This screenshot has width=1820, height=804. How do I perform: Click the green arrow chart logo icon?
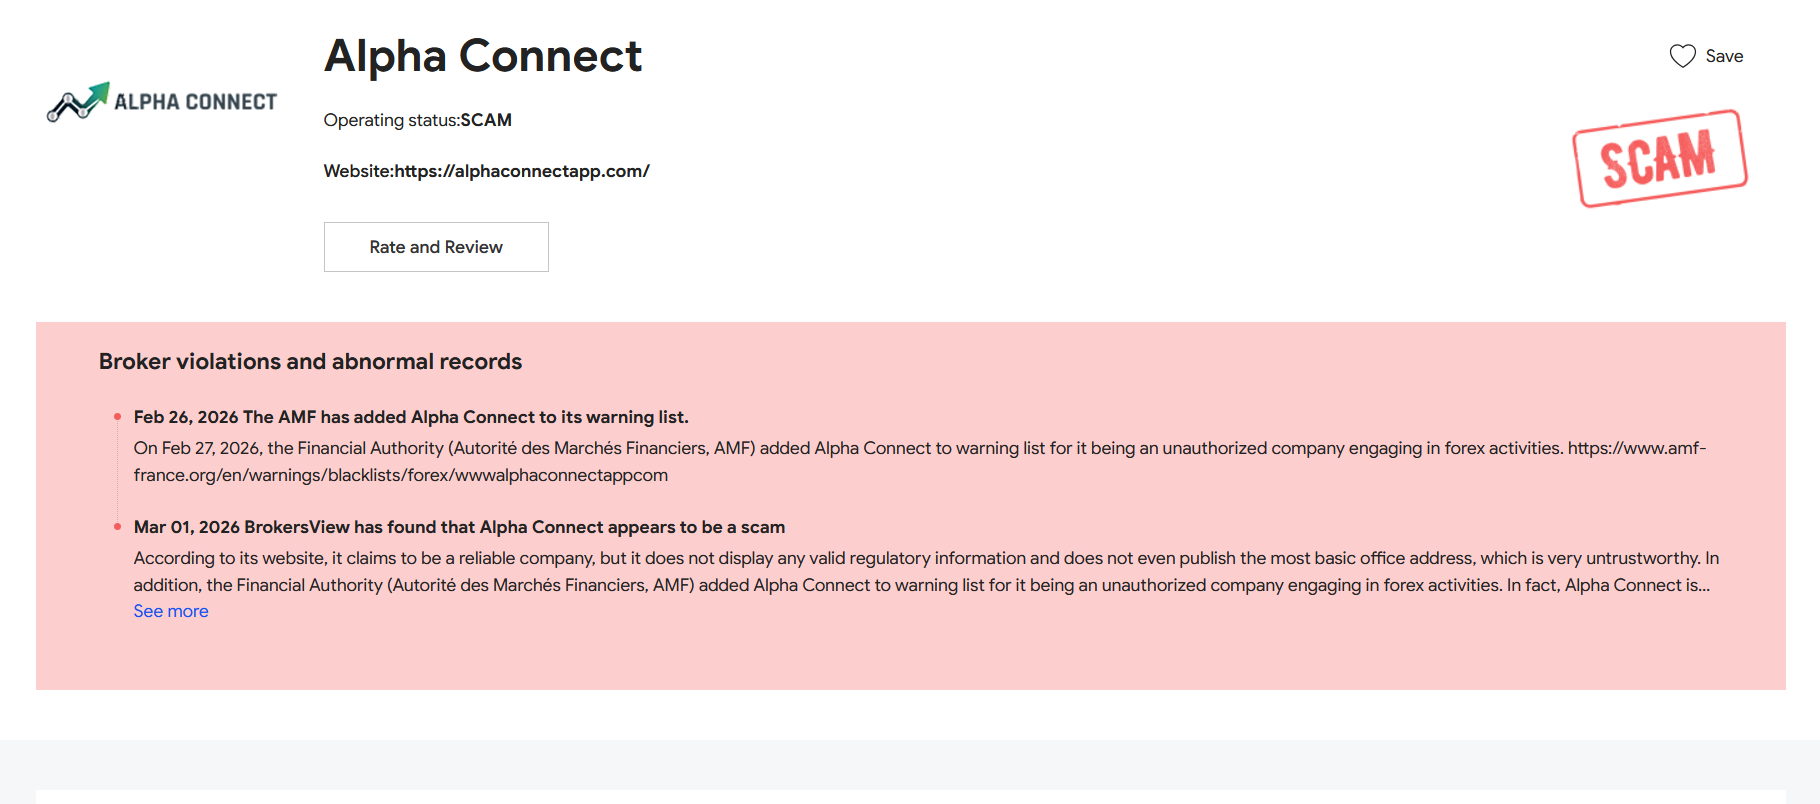pyautogui.click(x=78, y=101)
